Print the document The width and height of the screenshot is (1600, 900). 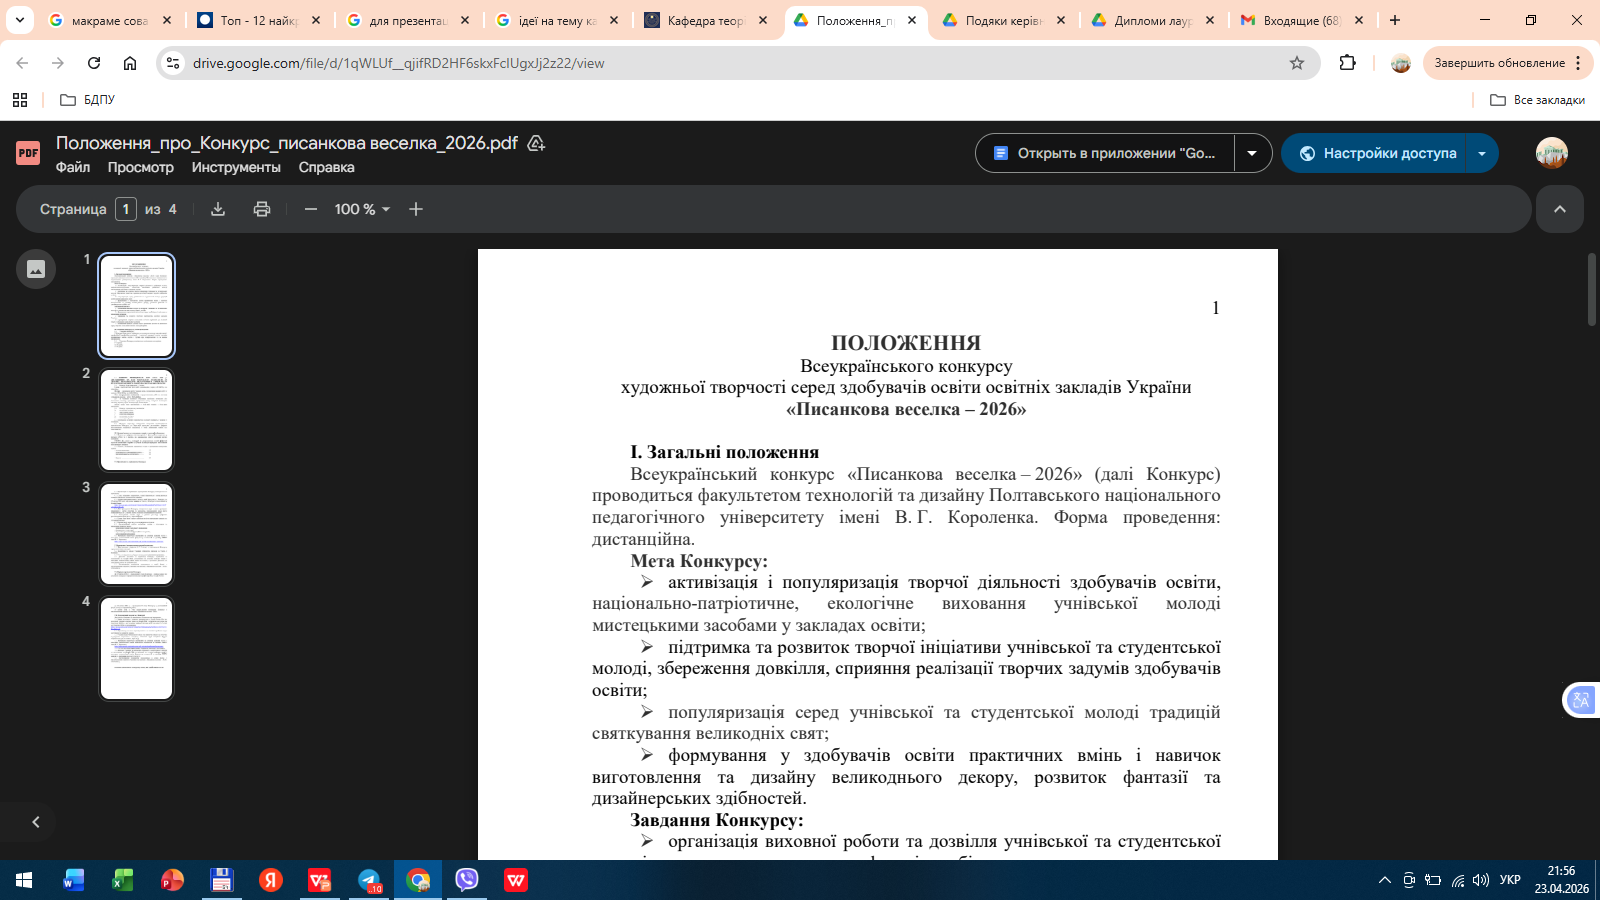[x=262, y=209]
